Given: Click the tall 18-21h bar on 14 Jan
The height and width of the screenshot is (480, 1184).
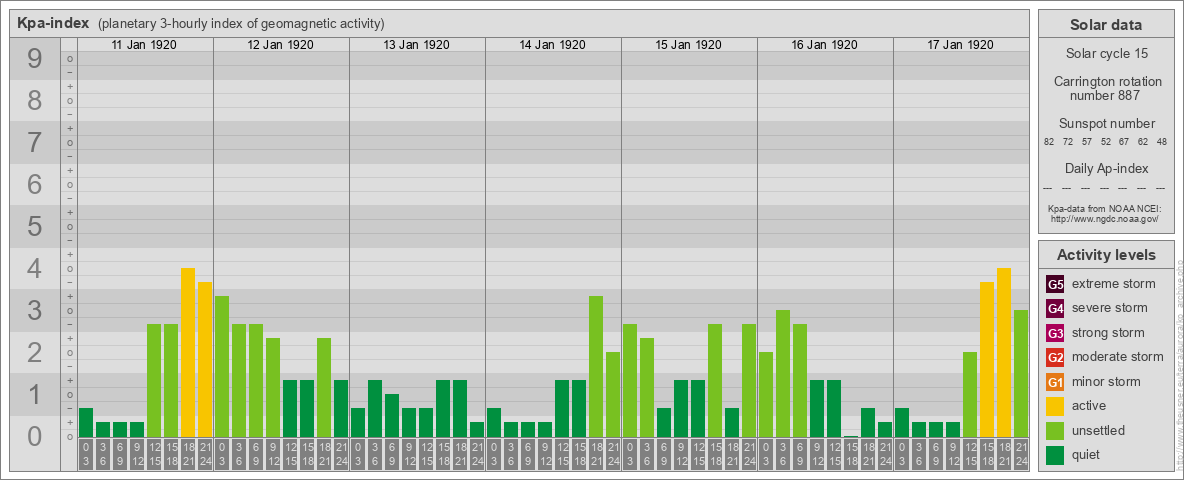Looking at the screenshot, I should [x=596, y=366].
